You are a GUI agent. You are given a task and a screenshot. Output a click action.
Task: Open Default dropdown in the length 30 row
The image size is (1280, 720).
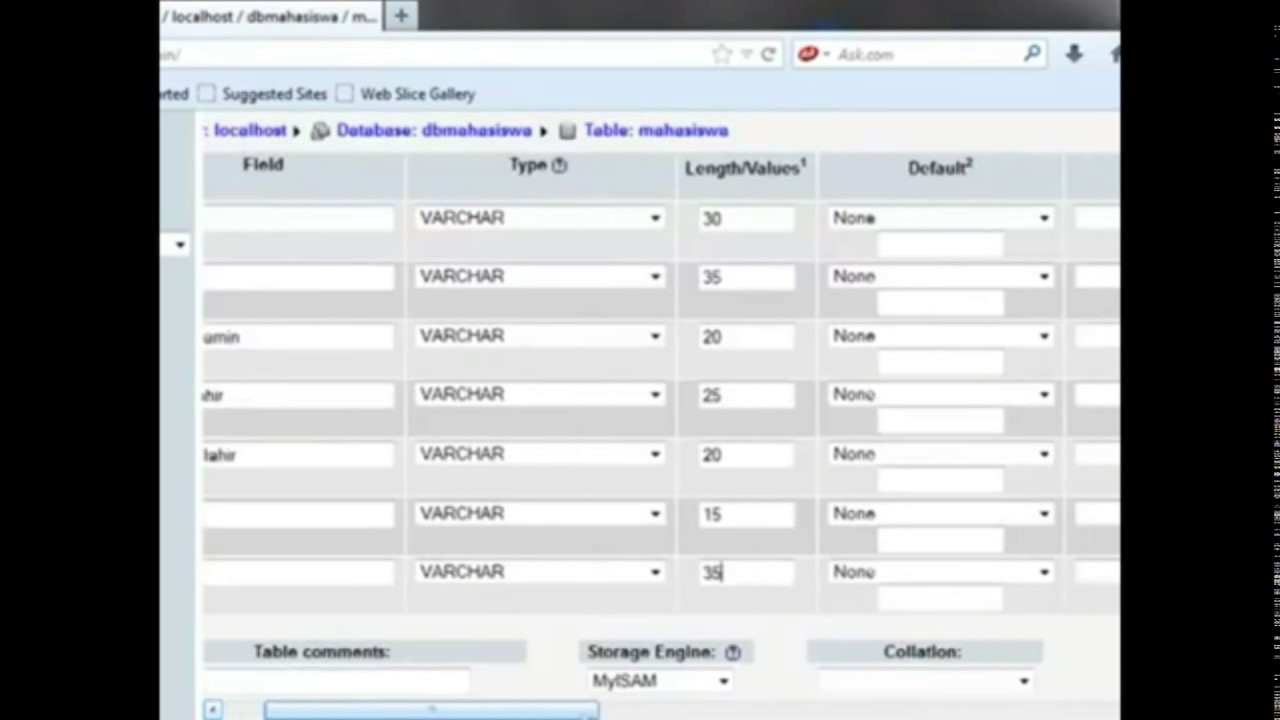tap(941, 218)
